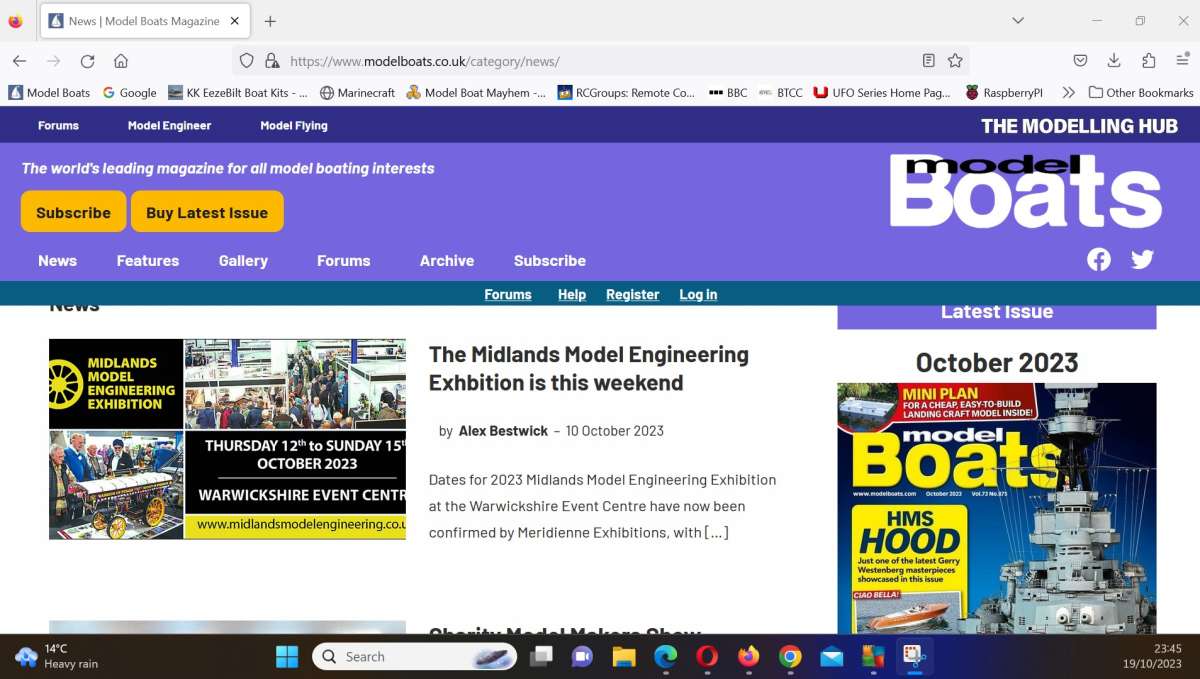Show more bookmarks chevron
The image size is (1200, 679).
pos(1068,92)
